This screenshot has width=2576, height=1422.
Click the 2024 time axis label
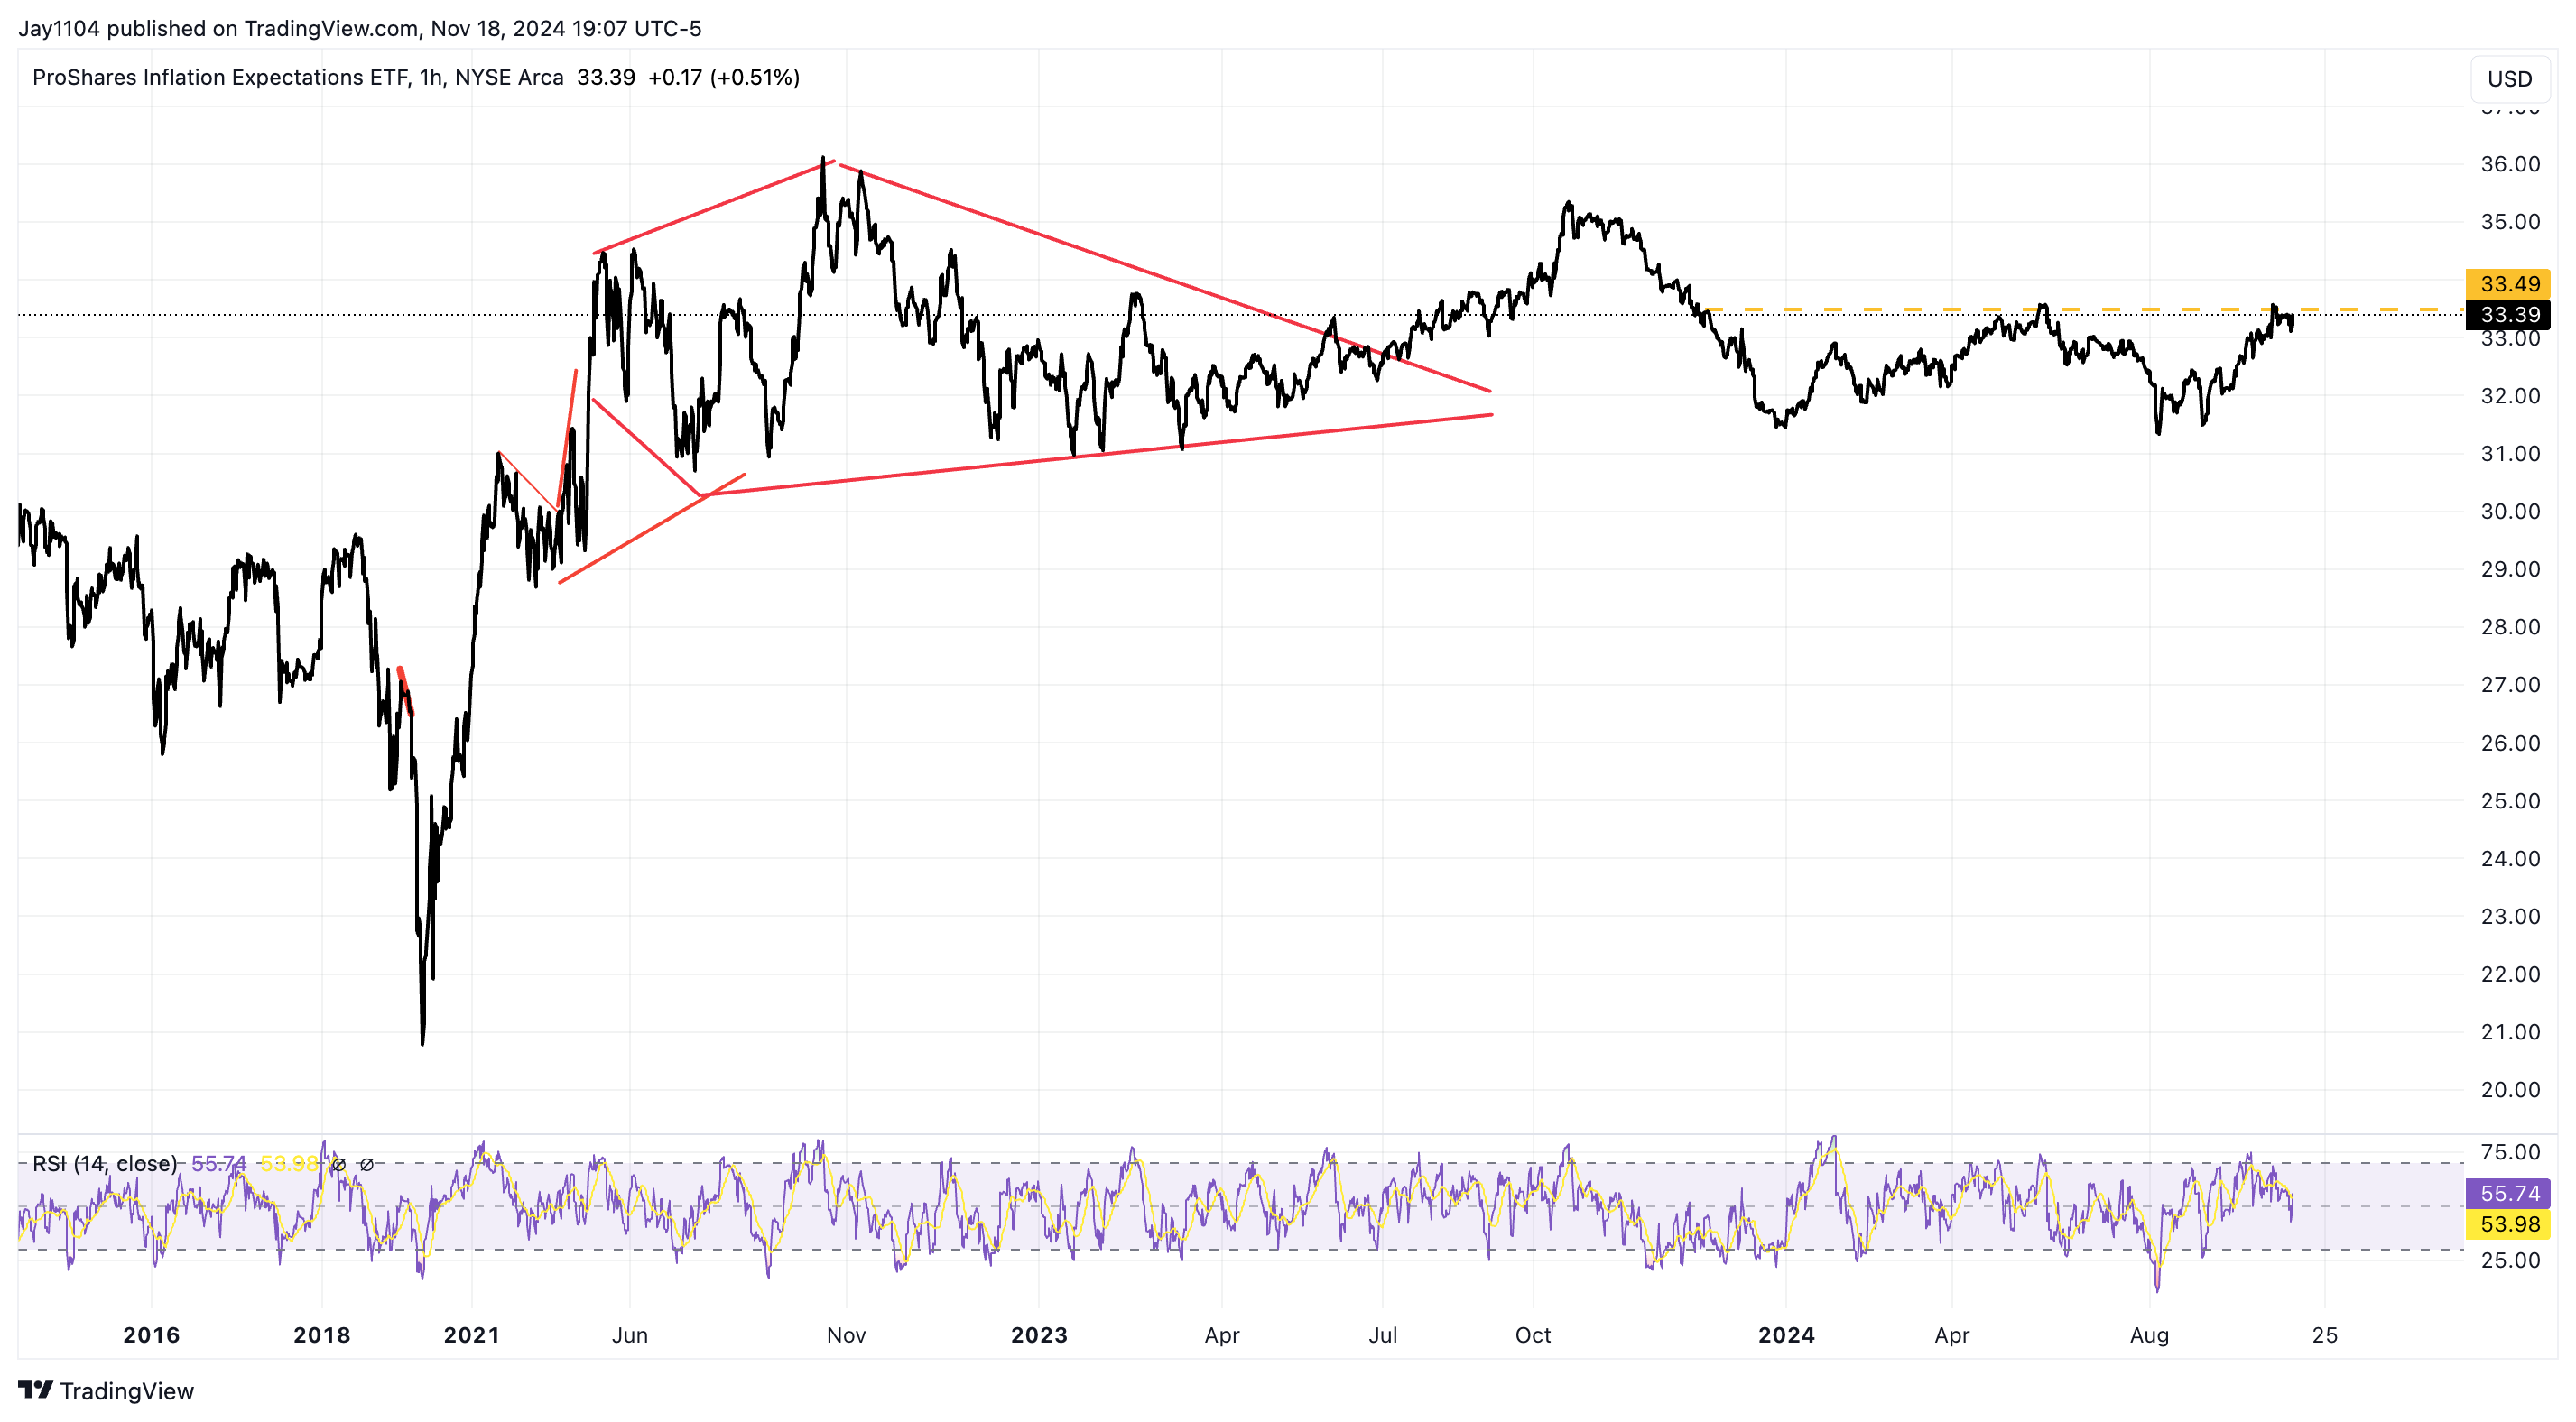[1787, 1335]
